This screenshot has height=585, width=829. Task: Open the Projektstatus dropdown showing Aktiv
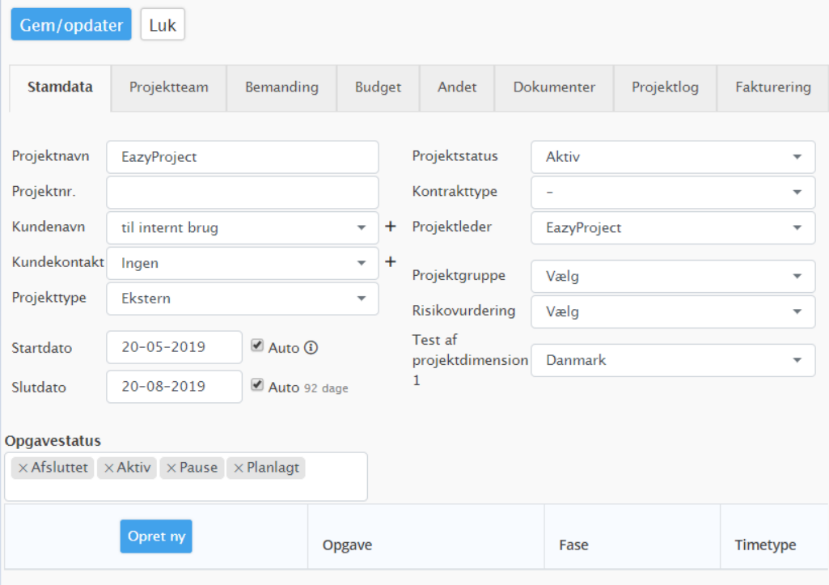tap(673, 157)
